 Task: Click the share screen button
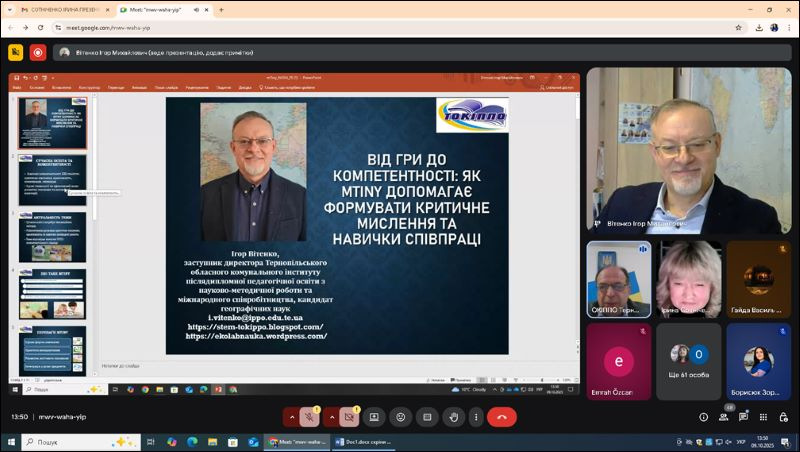click(374, 417)
